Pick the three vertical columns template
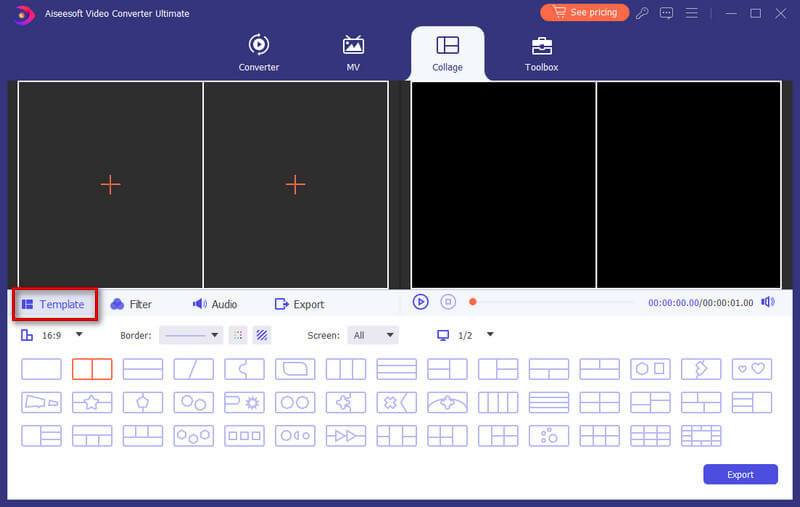Image resolution: width=800 pixels, height=507 pixels. coord(346,369)
